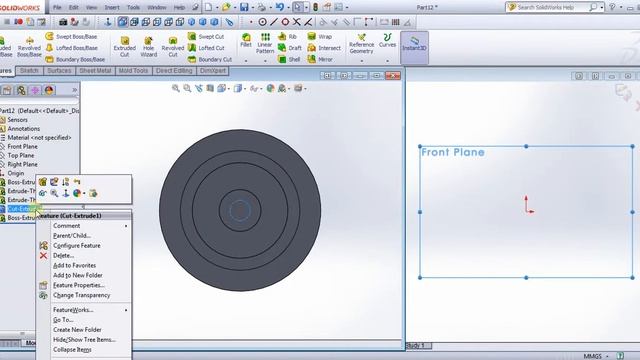Click the Undo icon
Viewport: 640px width, 360px height.
(280, 7)
